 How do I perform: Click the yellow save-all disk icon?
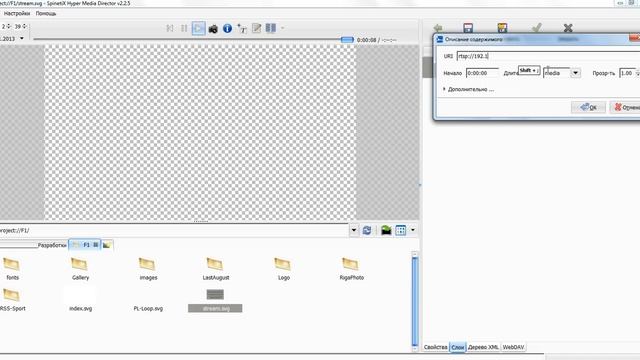click(502, 28)
